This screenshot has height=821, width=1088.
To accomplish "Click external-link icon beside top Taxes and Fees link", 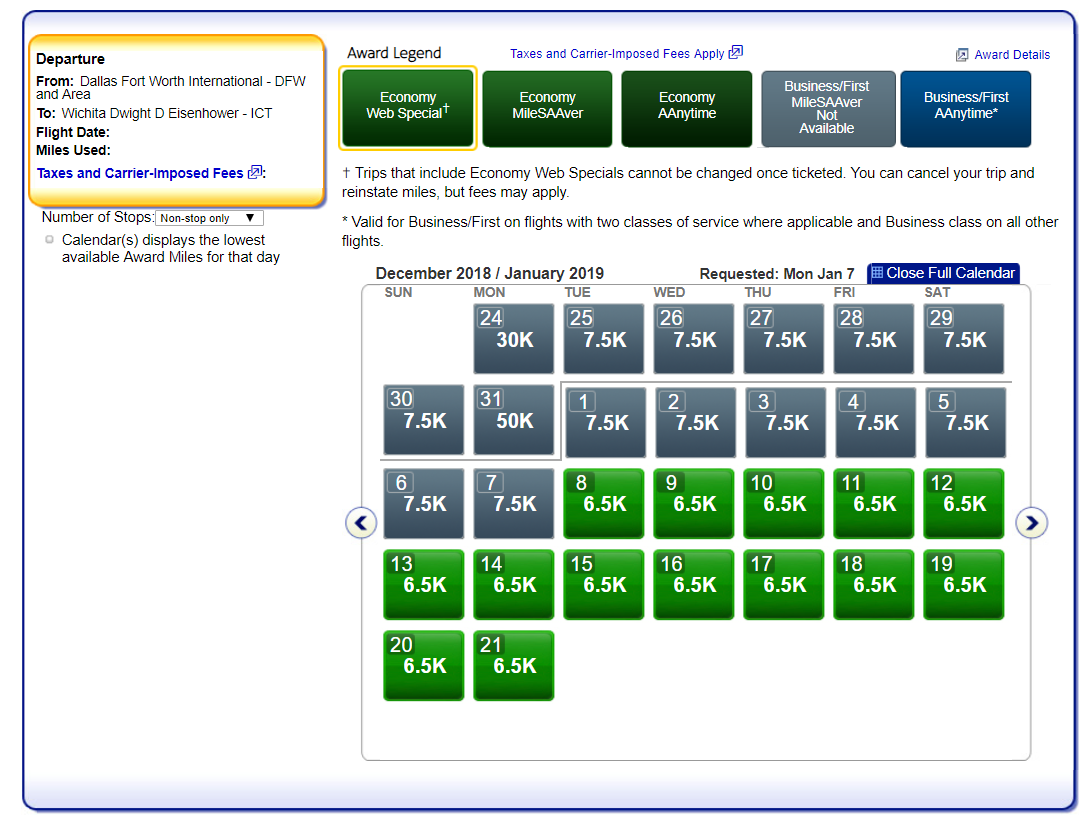I will pos(736,53).
